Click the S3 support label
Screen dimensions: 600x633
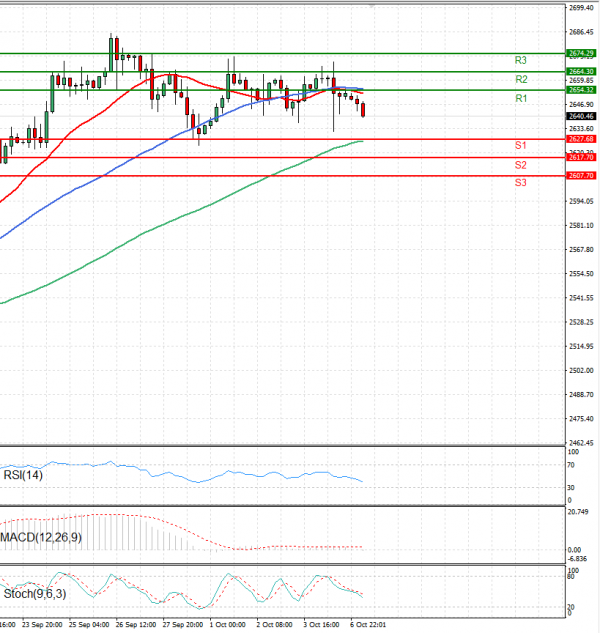coord(520,182)
